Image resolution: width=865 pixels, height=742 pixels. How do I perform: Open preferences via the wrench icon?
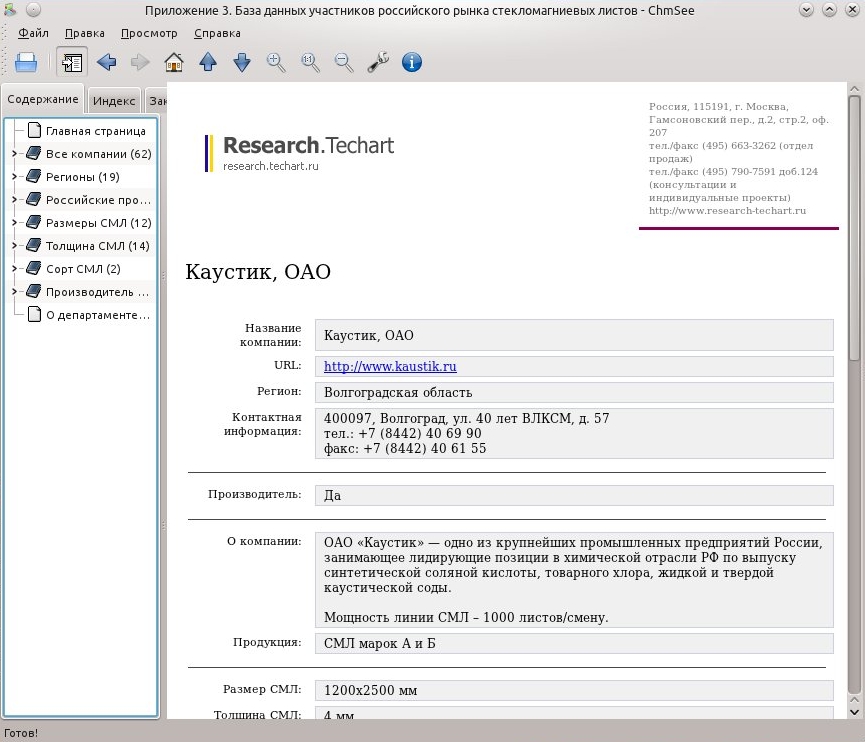[x=378, y=62]
